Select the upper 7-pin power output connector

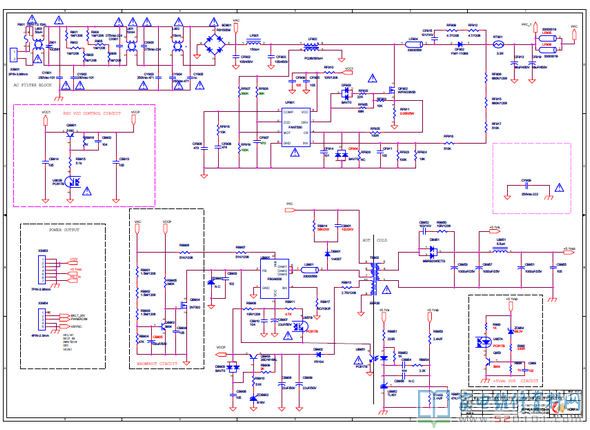(42, 270)
